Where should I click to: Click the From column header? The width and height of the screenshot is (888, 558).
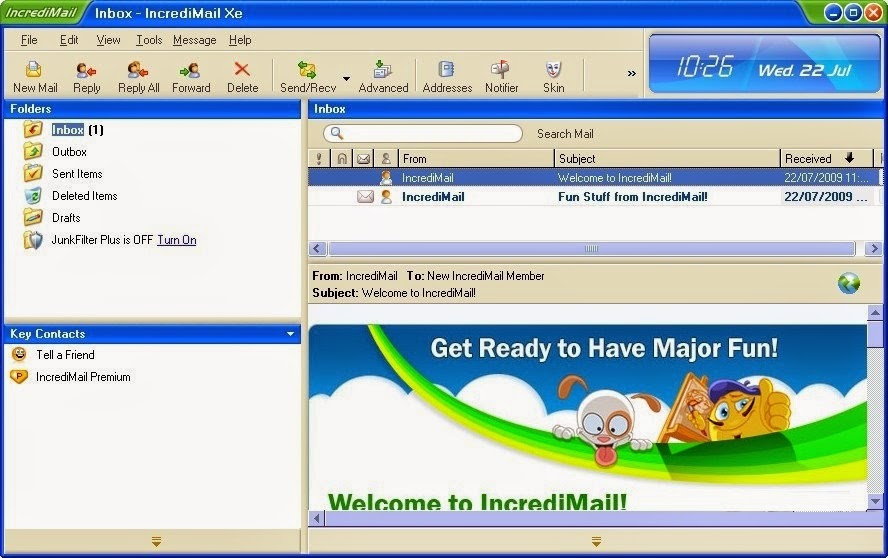click(476, 159)
